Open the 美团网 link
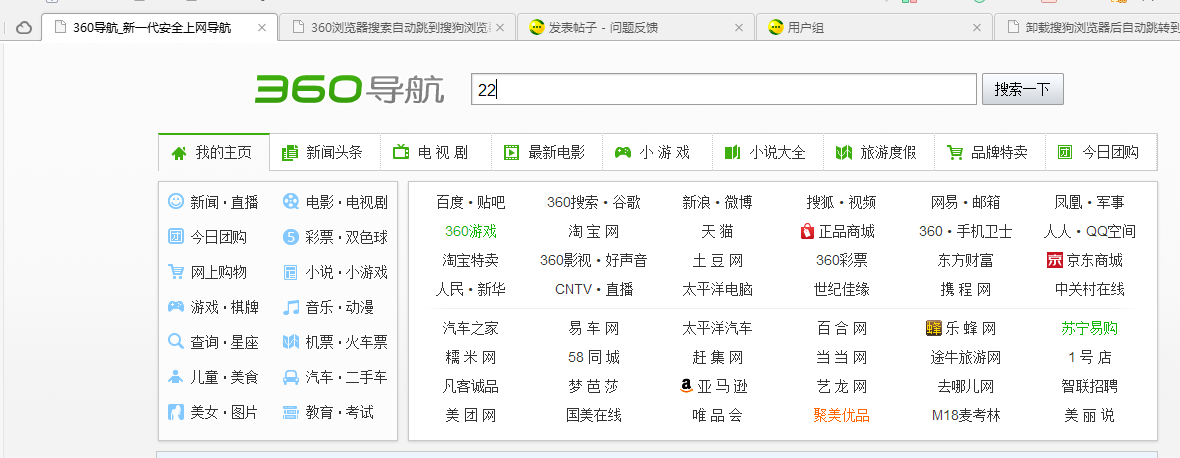The height and width of the screenshot is (458, 1180). [x=470, y=415]
